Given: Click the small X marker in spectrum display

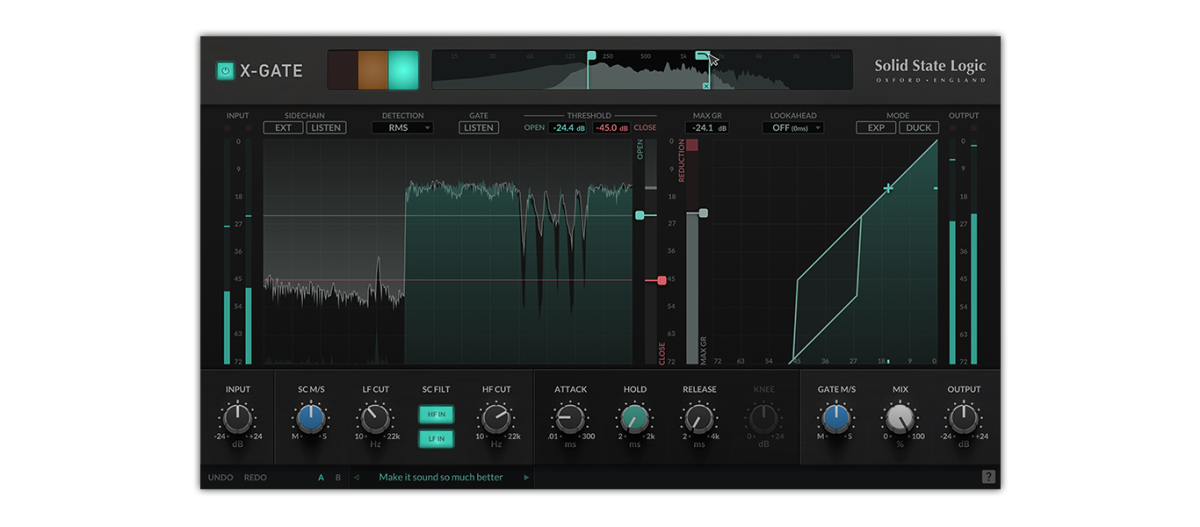Looking at the screenshot, I should coord(706,86).
